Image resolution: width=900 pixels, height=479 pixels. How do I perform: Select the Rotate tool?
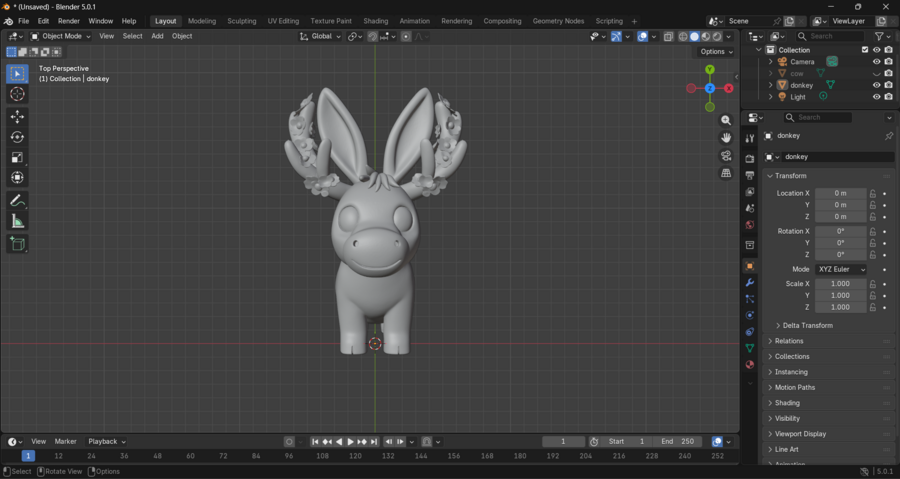tap(17, 137)
